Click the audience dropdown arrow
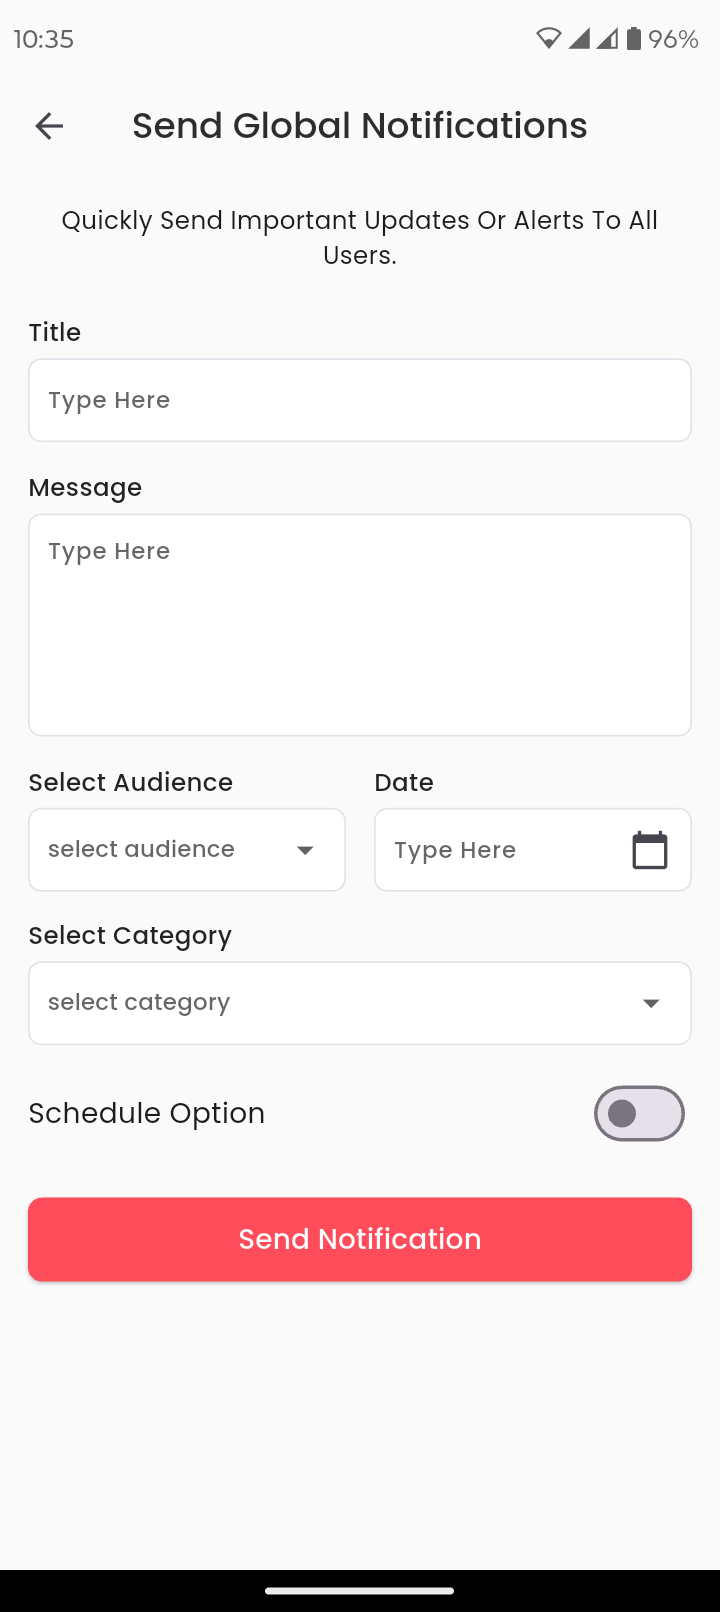 click(305, 850)
